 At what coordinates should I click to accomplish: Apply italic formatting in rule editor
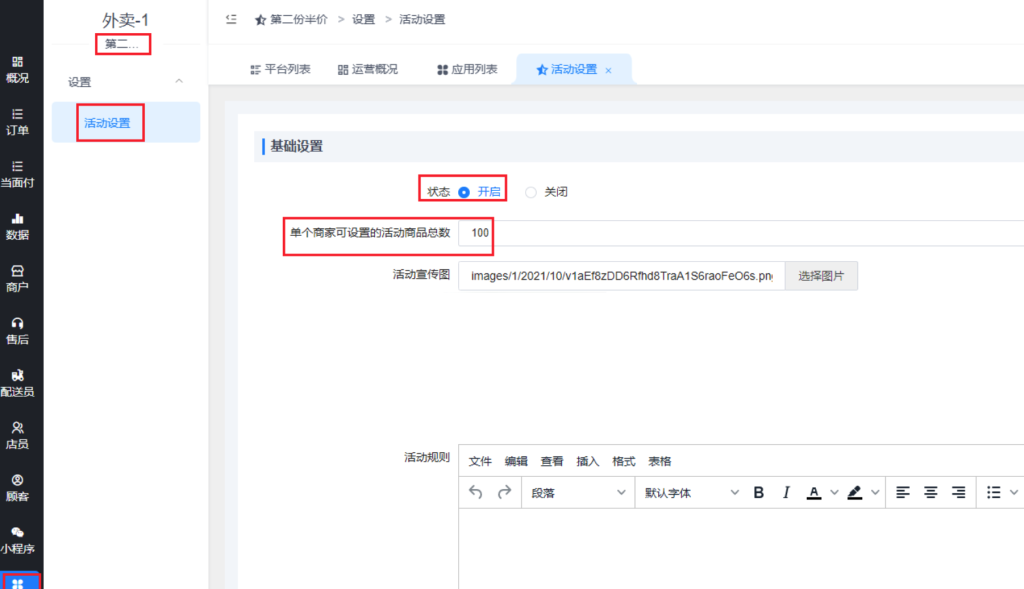point(786,492)
